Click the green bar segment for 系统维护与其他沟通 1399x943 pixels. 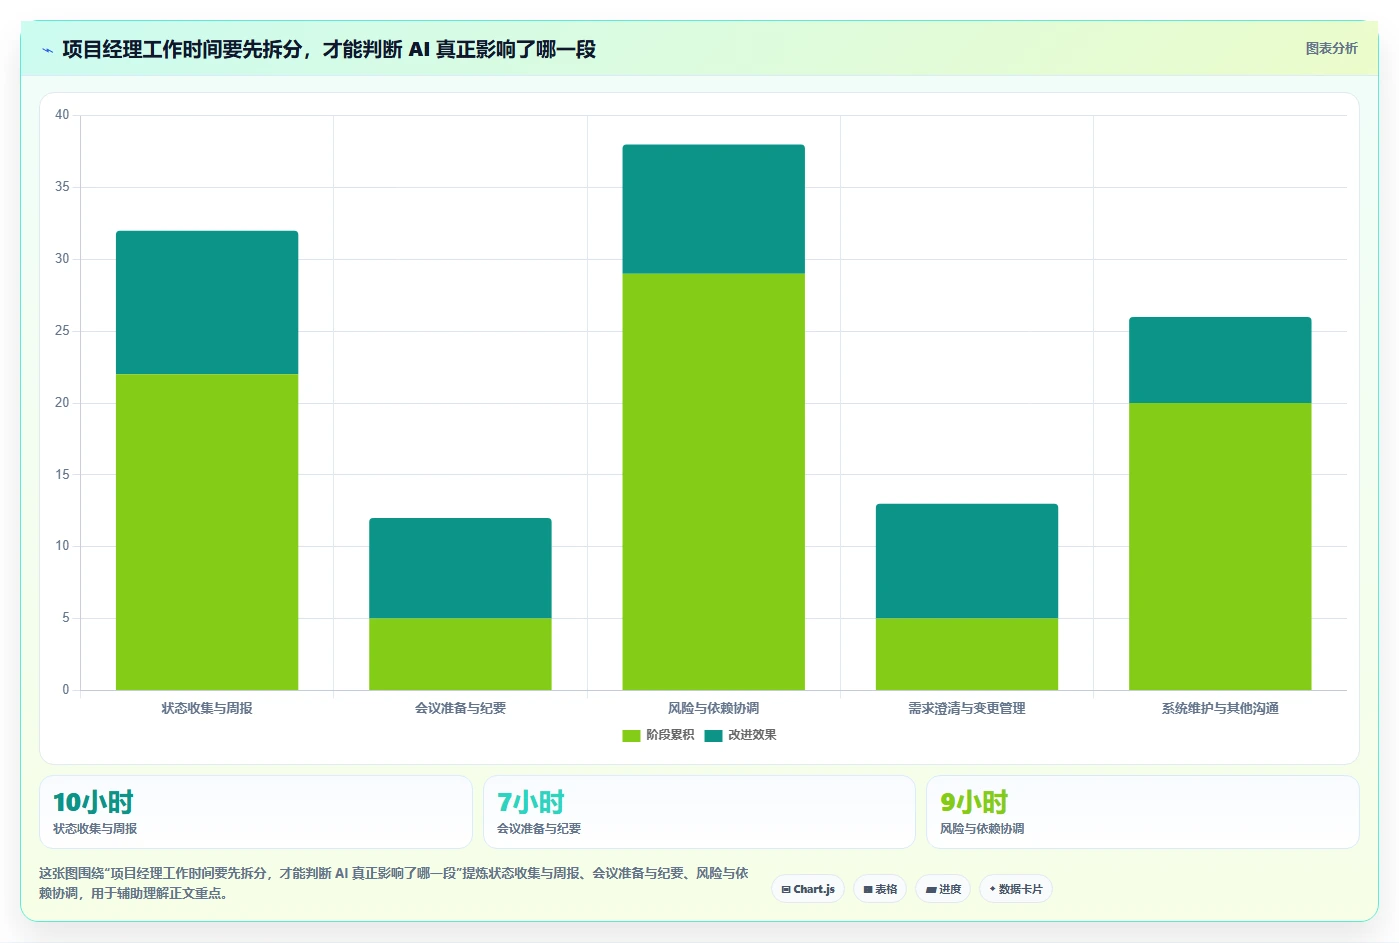coord(1220,546)
